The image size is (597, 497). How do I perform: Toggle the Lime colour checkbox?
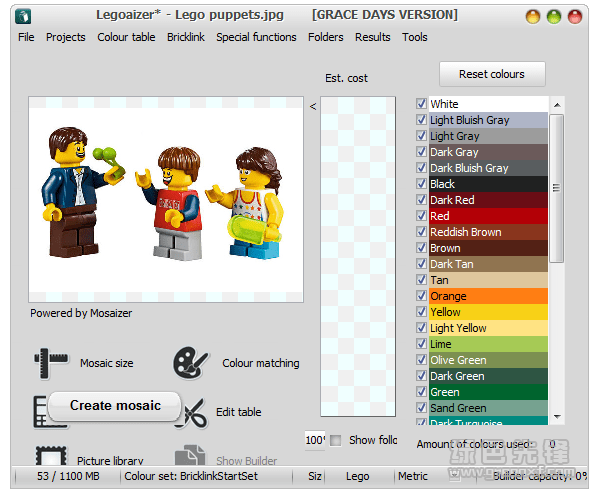coord(421,344)
